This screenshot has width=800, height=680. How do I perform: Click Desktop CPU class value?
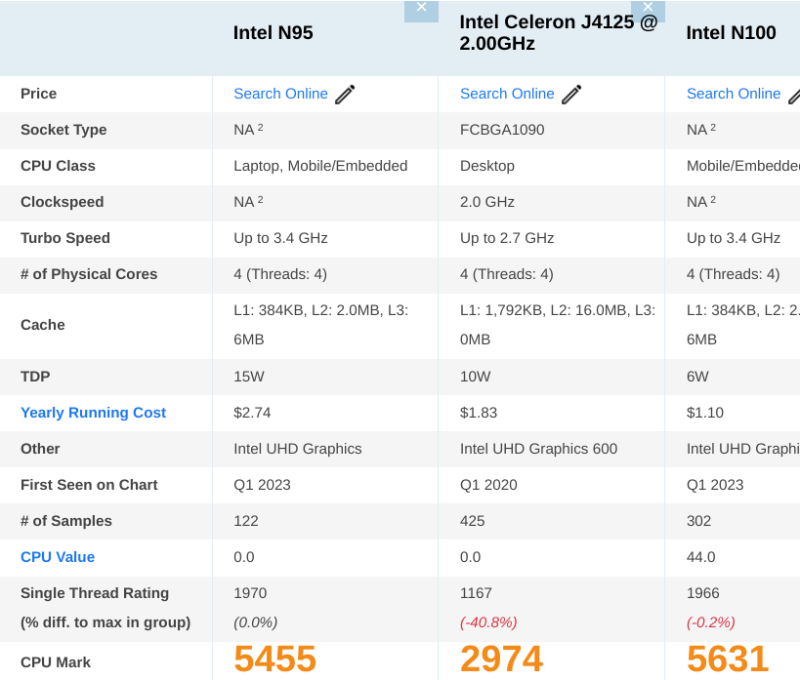(x=487, y=166)
